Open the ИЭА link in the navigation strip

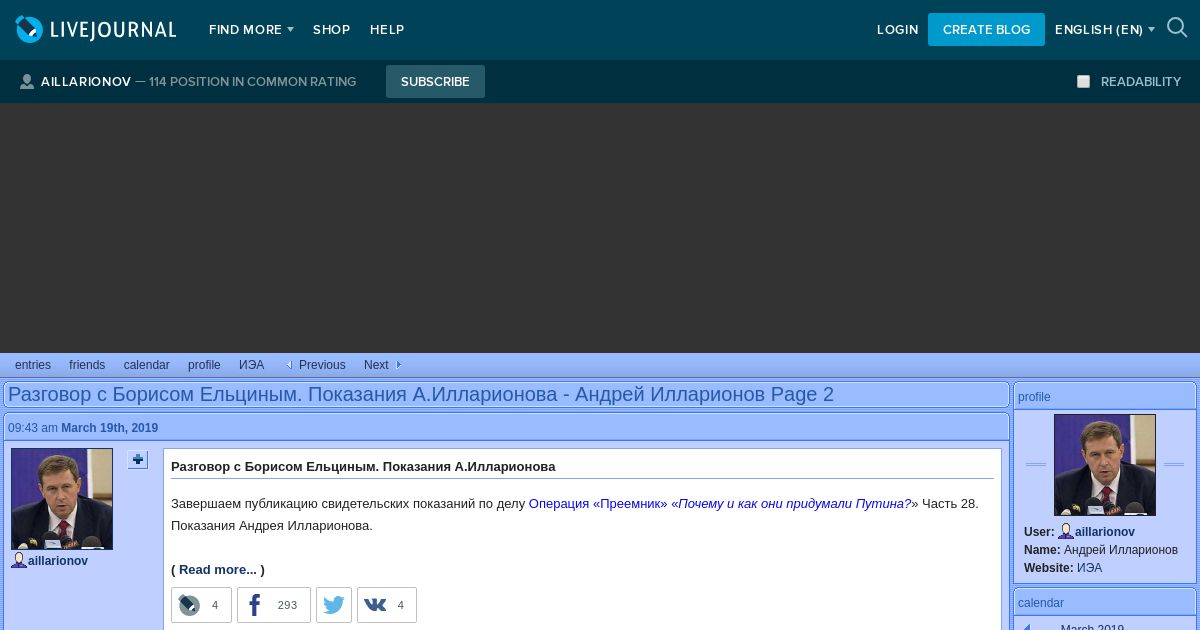(252, 365)
